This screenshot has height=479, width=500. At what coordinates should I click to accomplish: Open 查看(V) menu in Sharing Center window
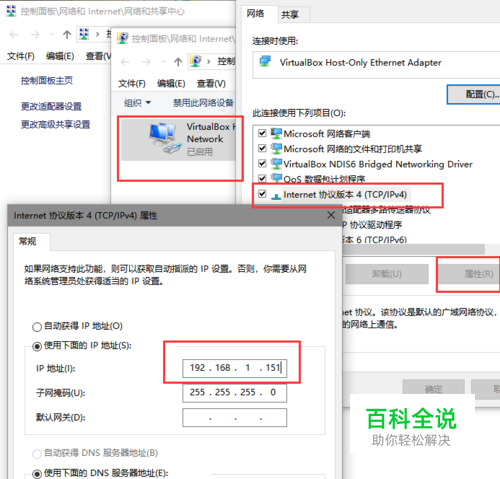(x=98, y=56)
